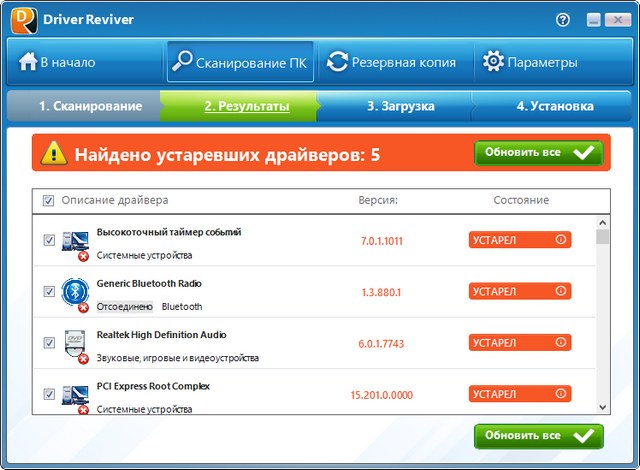Click the orange warning triangle icon
Image resolution: width=640 pixels, height=470 pixels.
coord(52,154)
